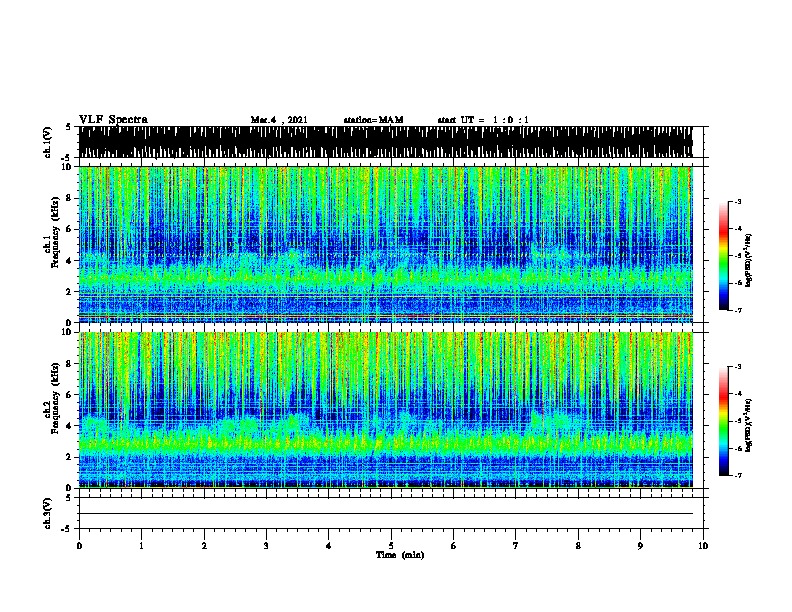792x612 pixels.
Task: Click the time axis tick label '3'
Action: (266, 546)
